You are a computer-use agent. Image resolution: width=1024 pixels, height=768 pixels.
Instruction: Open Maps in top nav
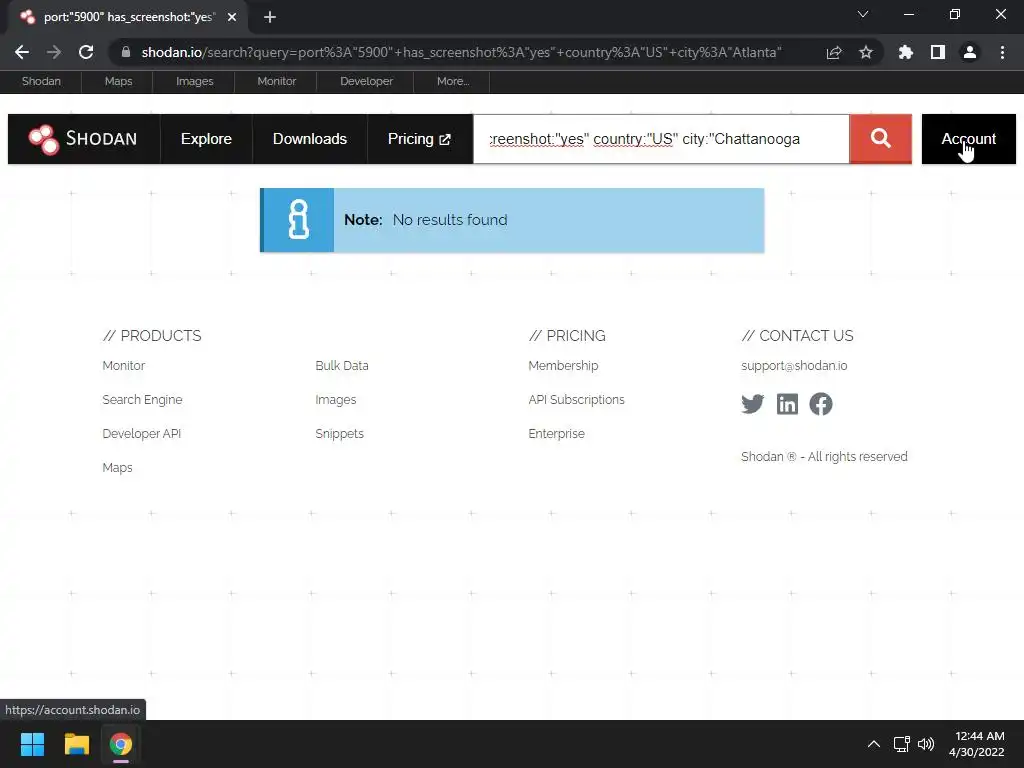click(x=118, y=81)
